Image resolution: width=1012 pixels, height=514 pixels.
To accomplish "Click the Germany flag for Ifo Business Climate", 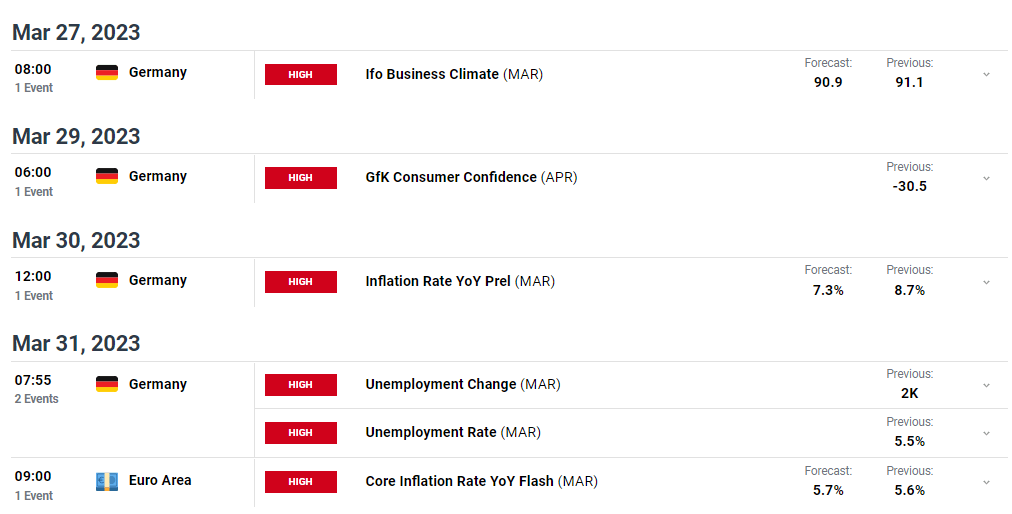I will coord(107,72).
